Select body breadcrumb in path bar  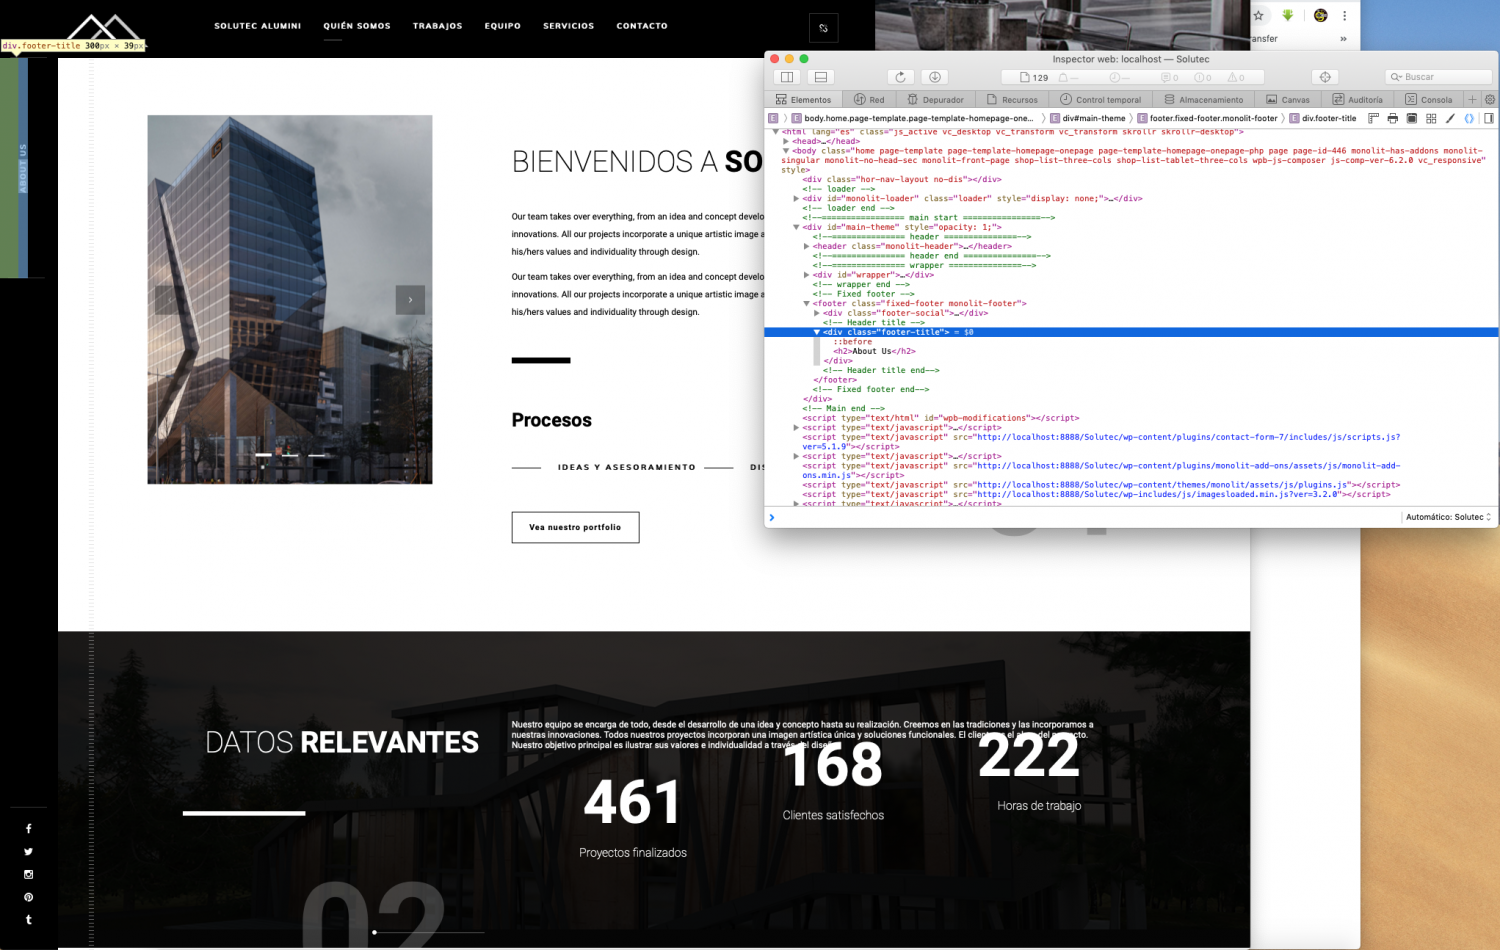[913, 118]
